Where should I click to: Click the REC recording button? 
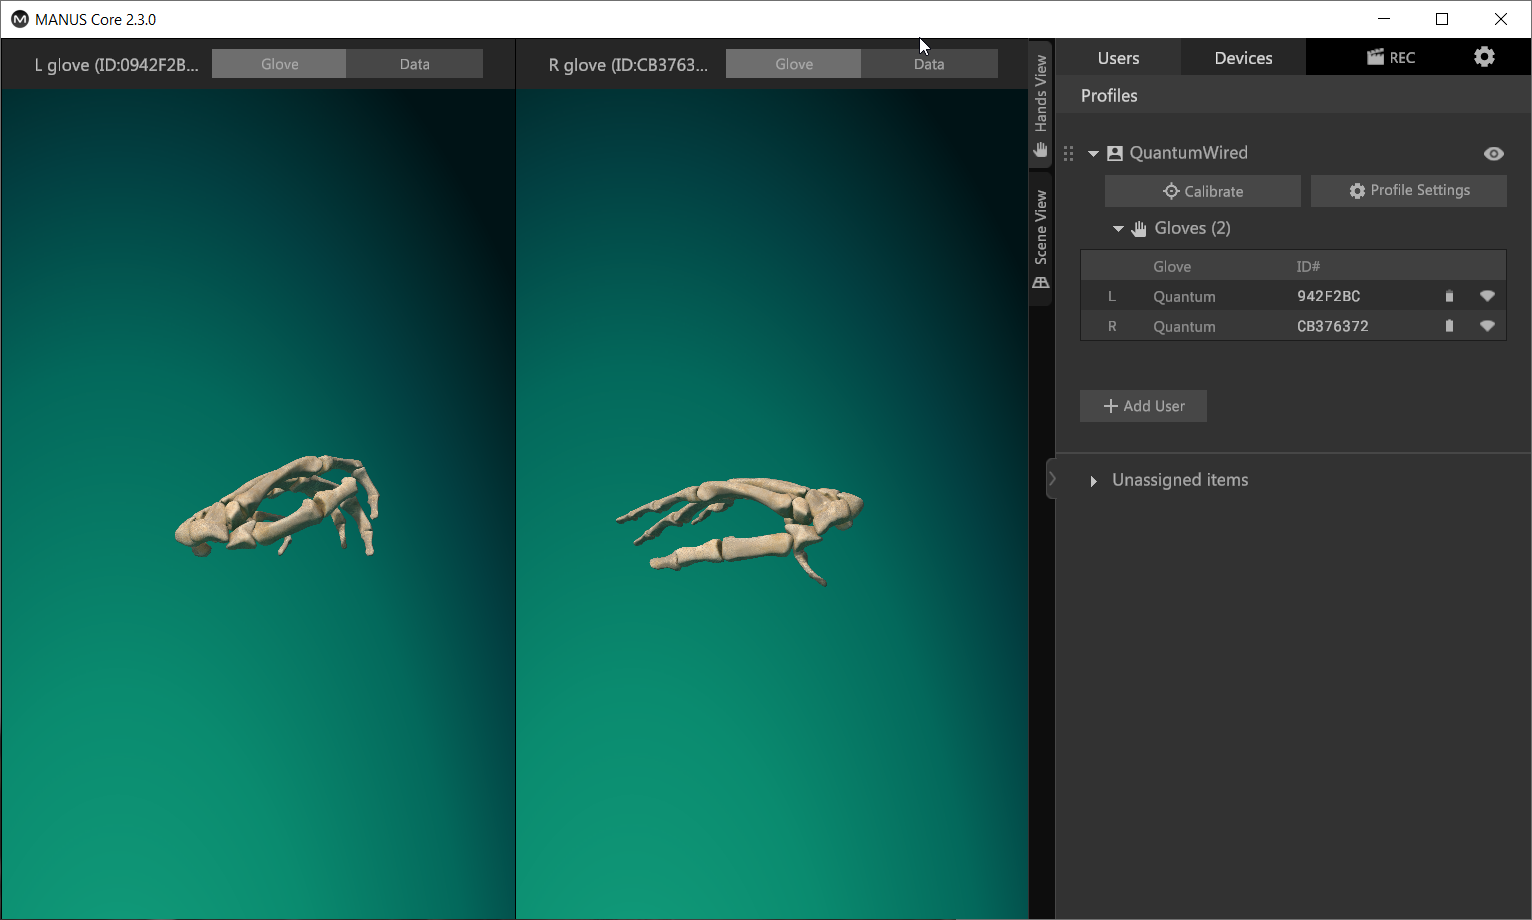1391,57
